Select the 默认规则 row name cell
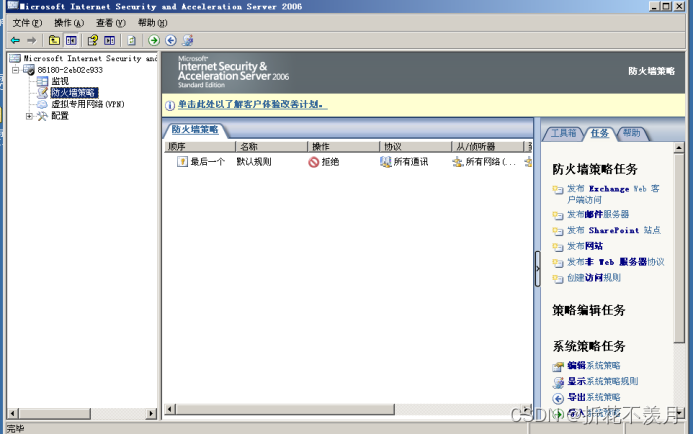This screenshot has width=693, height=435. (254, 162)
